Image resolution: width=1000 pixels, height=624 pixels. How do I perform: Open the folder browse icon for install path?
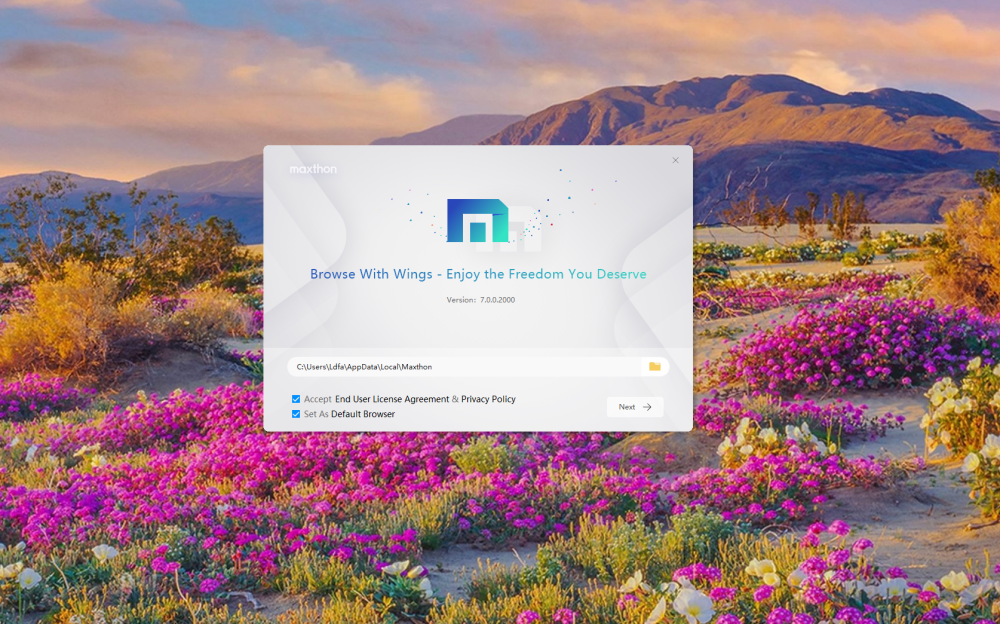pyautogui.click(x=654, y=367)
